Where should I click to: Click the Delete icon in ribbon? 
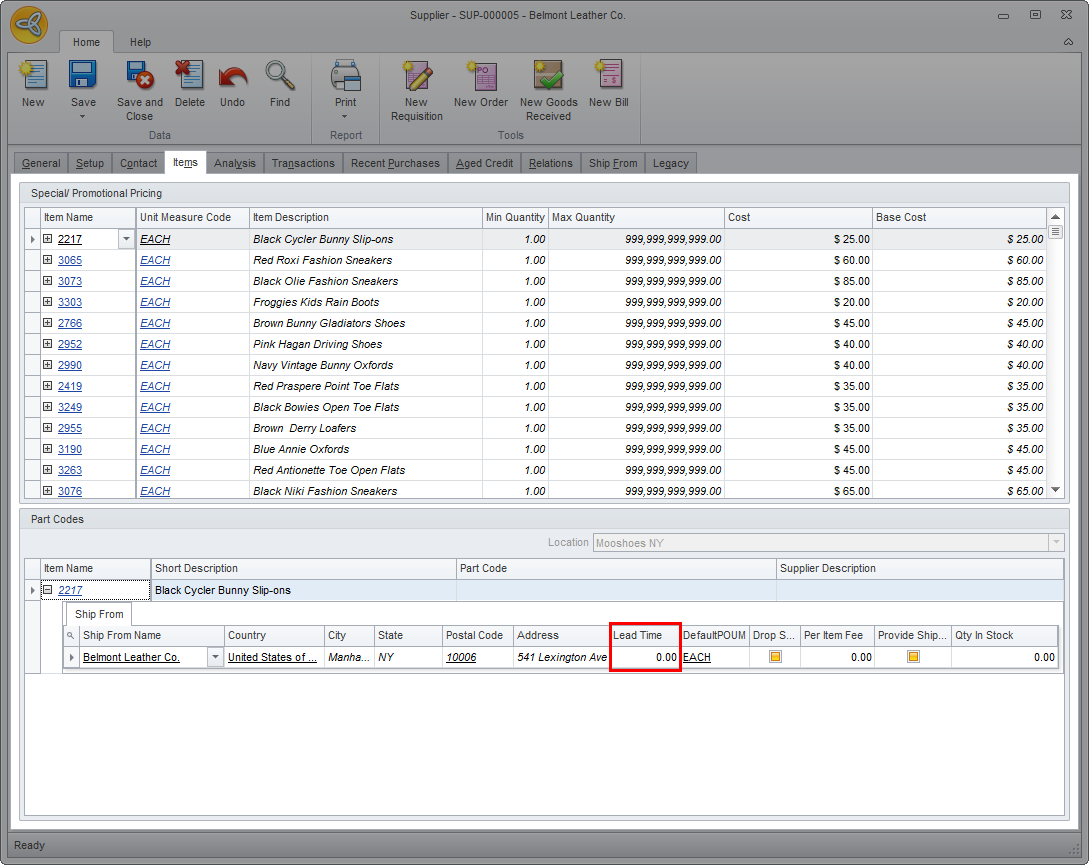click(x=189, y=76)
